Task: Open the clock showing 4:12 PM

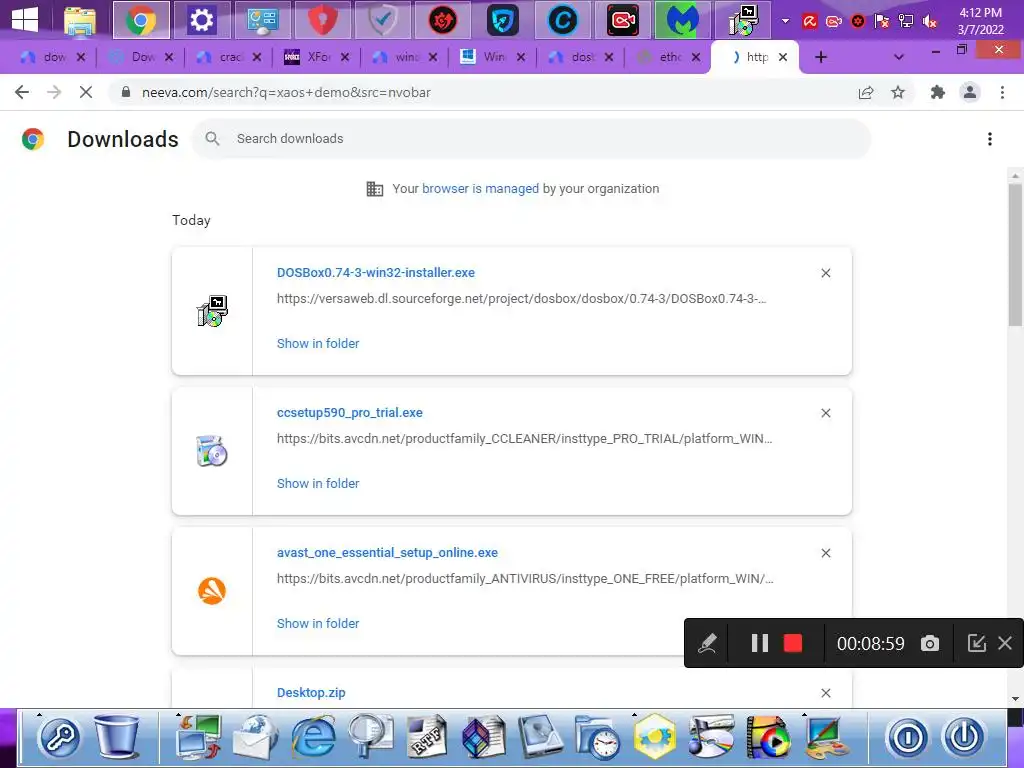Action: tap(980, 21)
